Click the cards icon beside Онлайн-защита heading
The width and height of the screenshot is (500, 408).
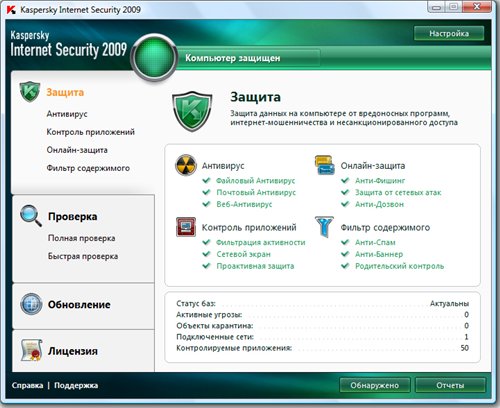pos(324,165)
